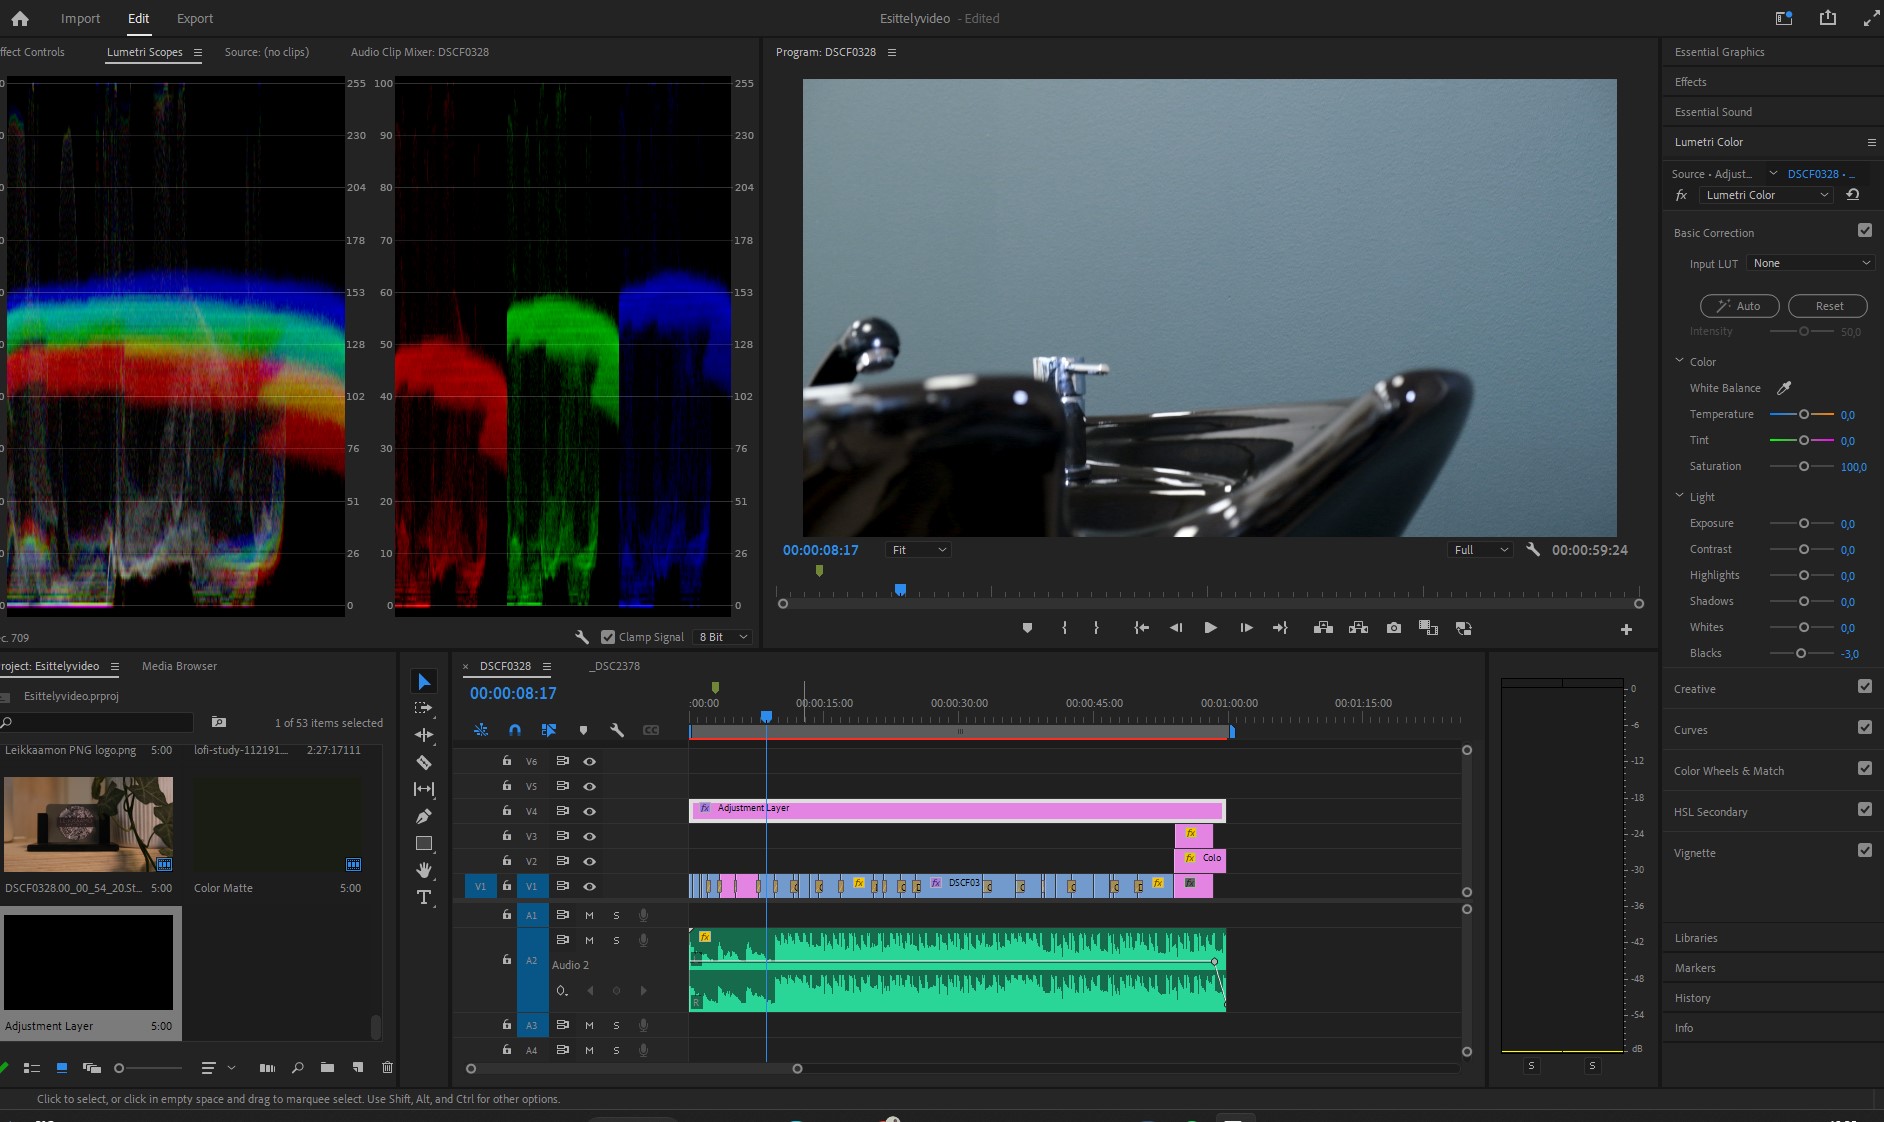This screenshot has width=1884, height=1122.
Task: Select the Pen tool
Action: point(424,816)
